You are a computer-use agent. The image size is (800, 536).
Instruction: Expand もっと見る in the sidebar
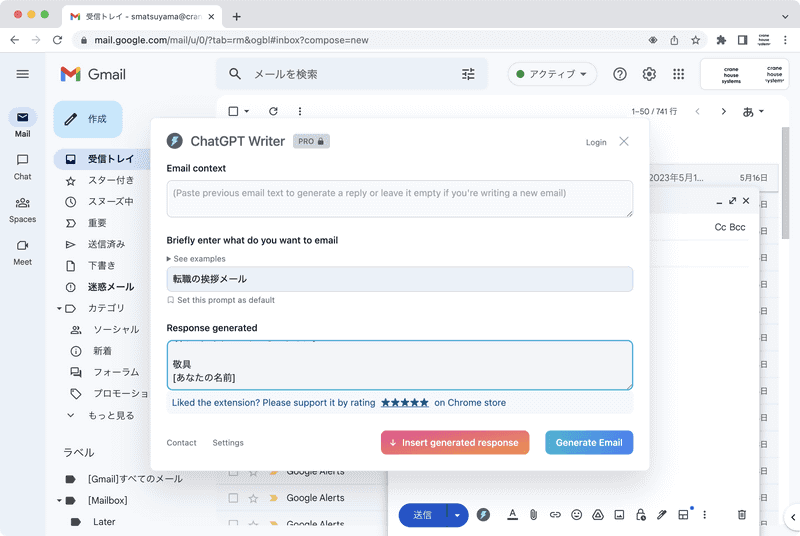[101, 415]
